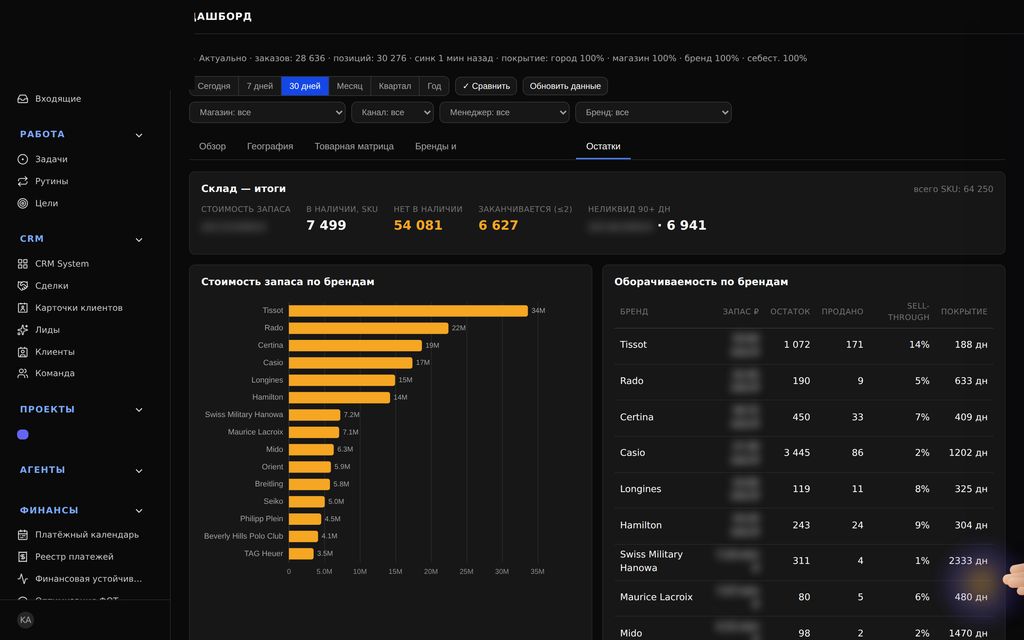1024x640 pixels.
Task: Click the Swiss Military Hanowa table row
Action: (x=803, y=561)
